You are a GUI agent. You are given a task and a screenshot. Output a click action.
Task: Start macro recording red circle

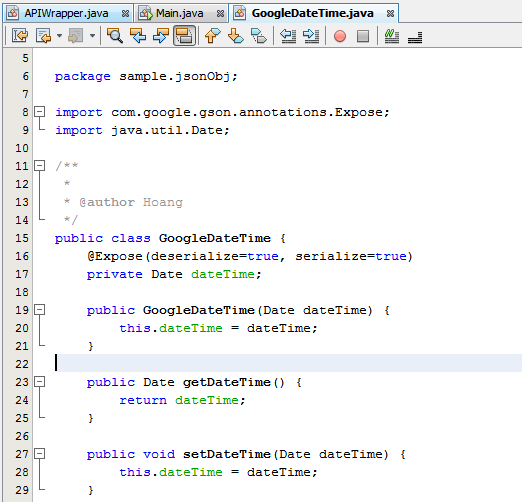click(340, 36)
